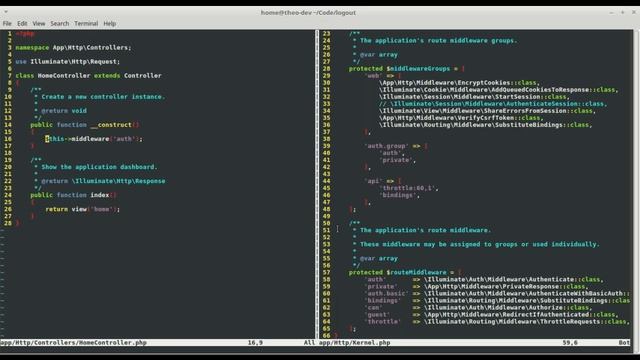Viewport: 640px width, 360px height.
Task: Click '@return \Illuminate\Http\Response' comment
Action: coord(103,181)
